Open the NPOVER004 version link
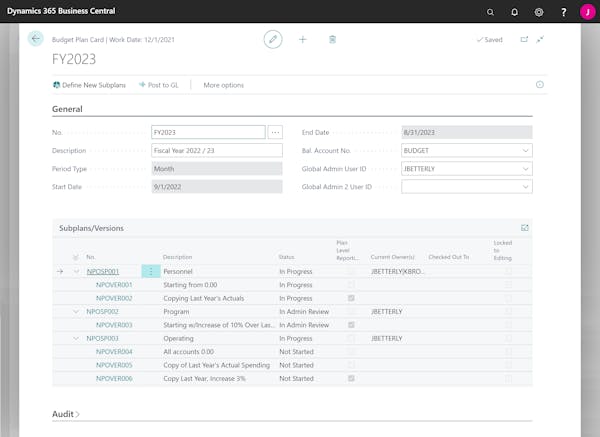Viewport: 600px width, 437px height. 114,352
